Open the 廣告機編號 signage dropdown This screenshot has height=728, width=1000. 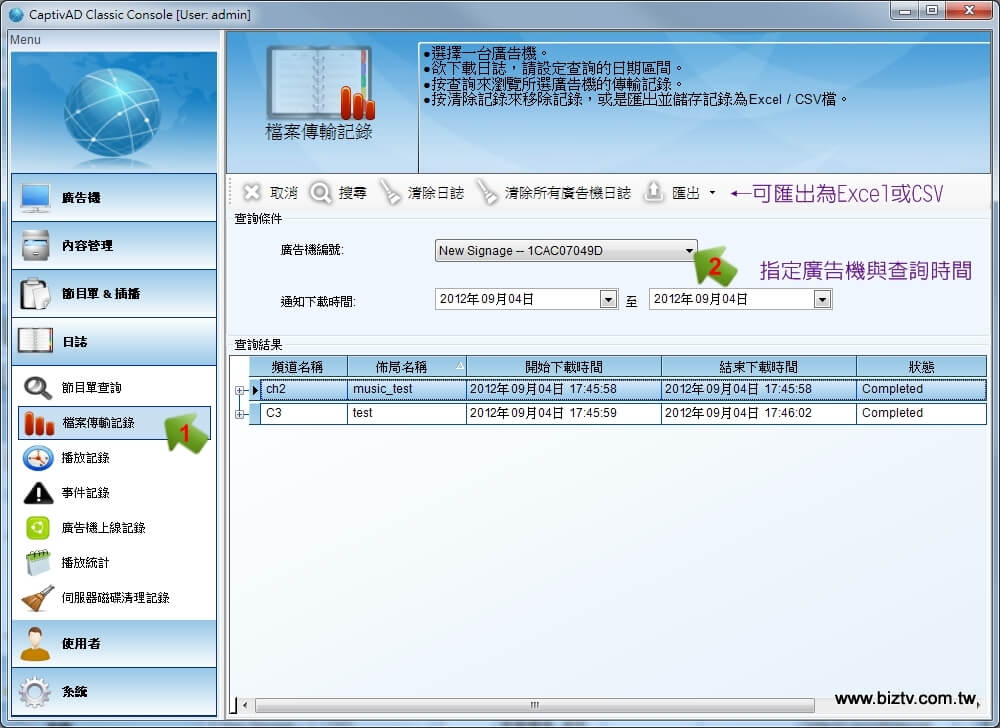tap(689, 251)
